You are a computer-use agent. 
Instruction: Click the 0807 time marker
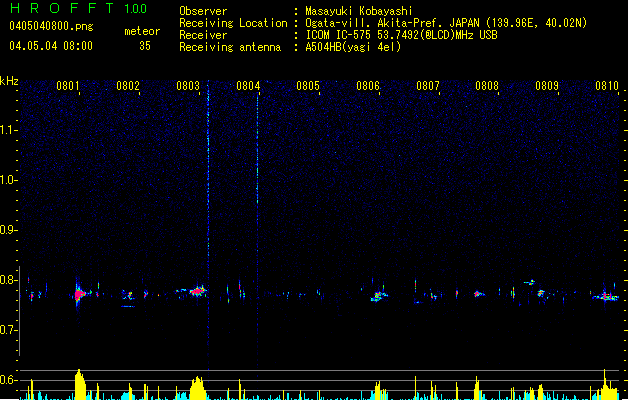(x=428, y=86)
